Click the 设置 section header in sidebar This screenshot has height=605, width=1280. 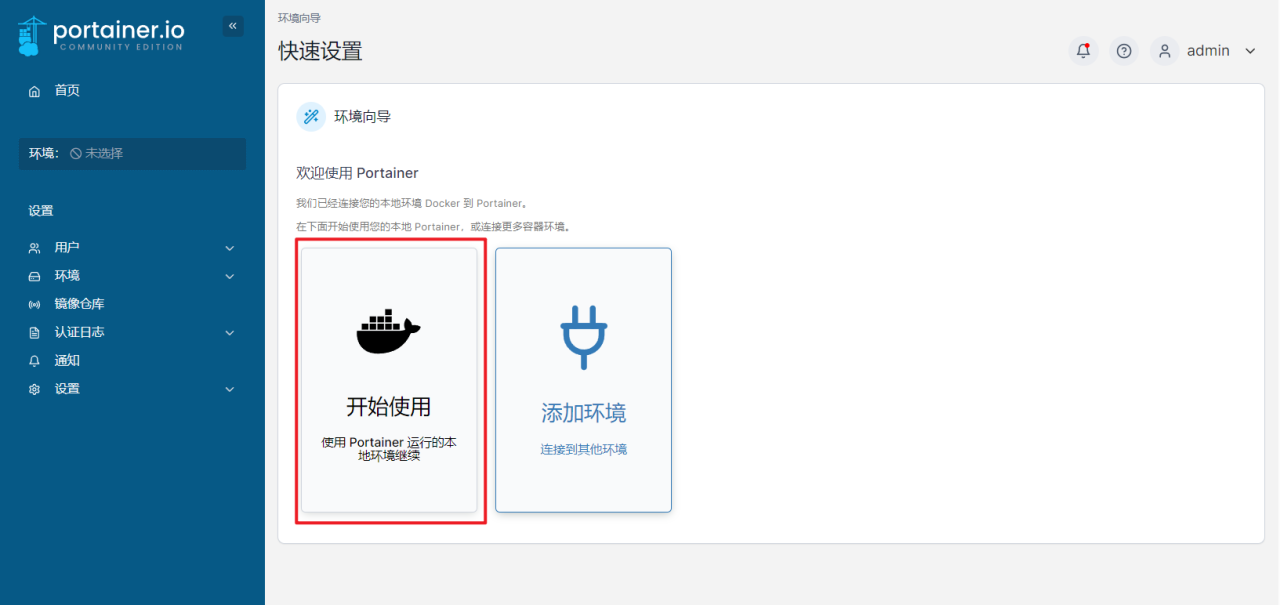[41, 211]
